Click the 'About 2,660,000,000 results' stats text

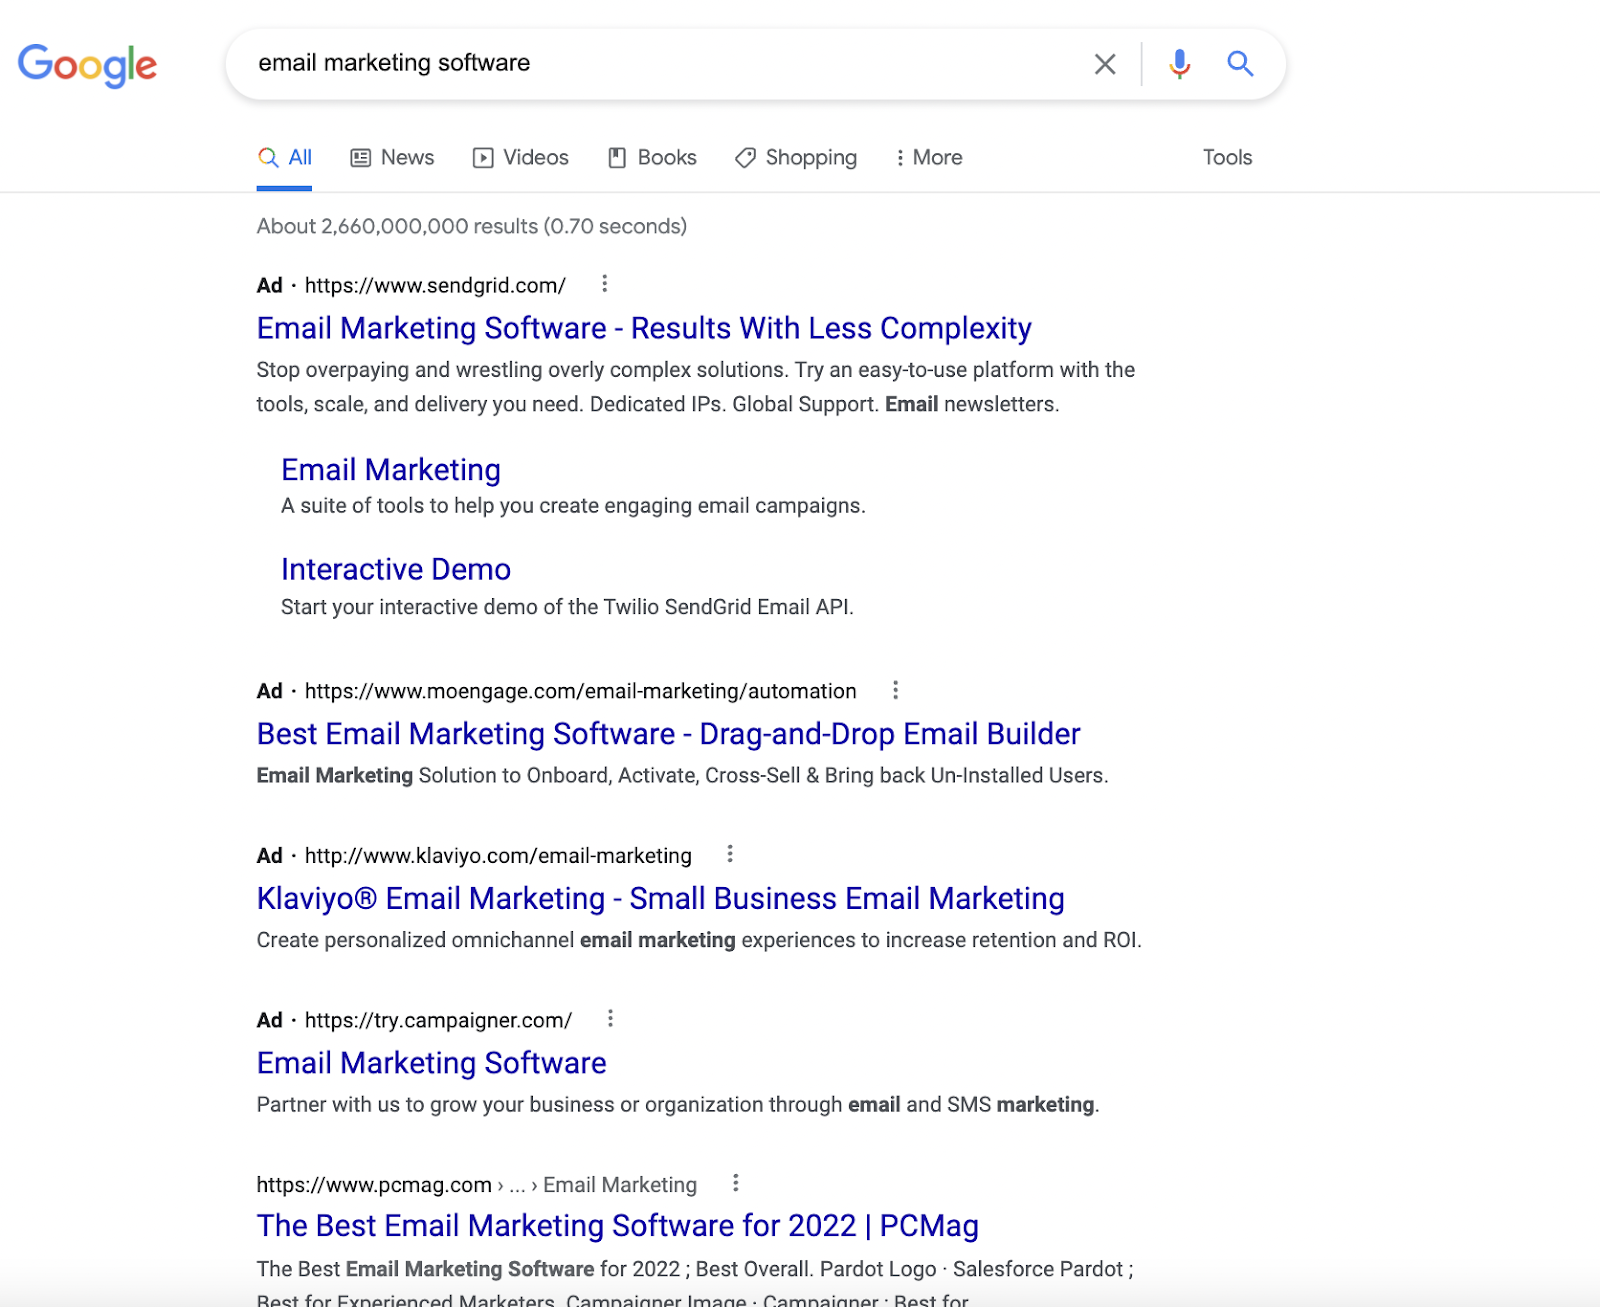click(x=472, y=227)
